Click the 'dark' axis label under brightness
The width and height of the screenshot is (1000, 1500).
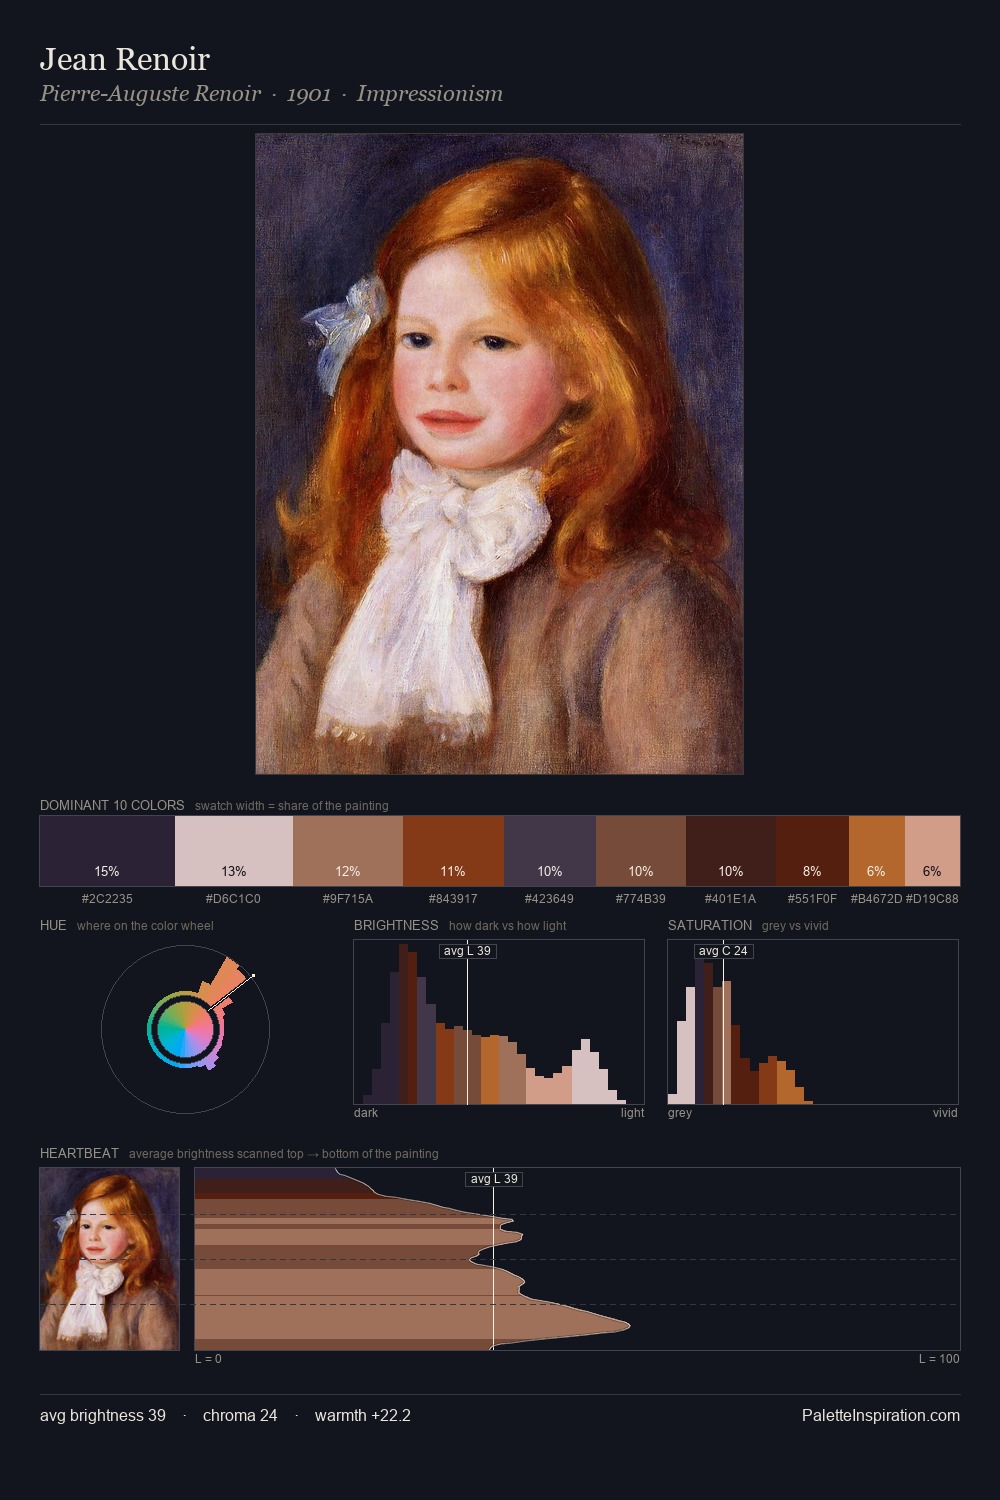366,1113
